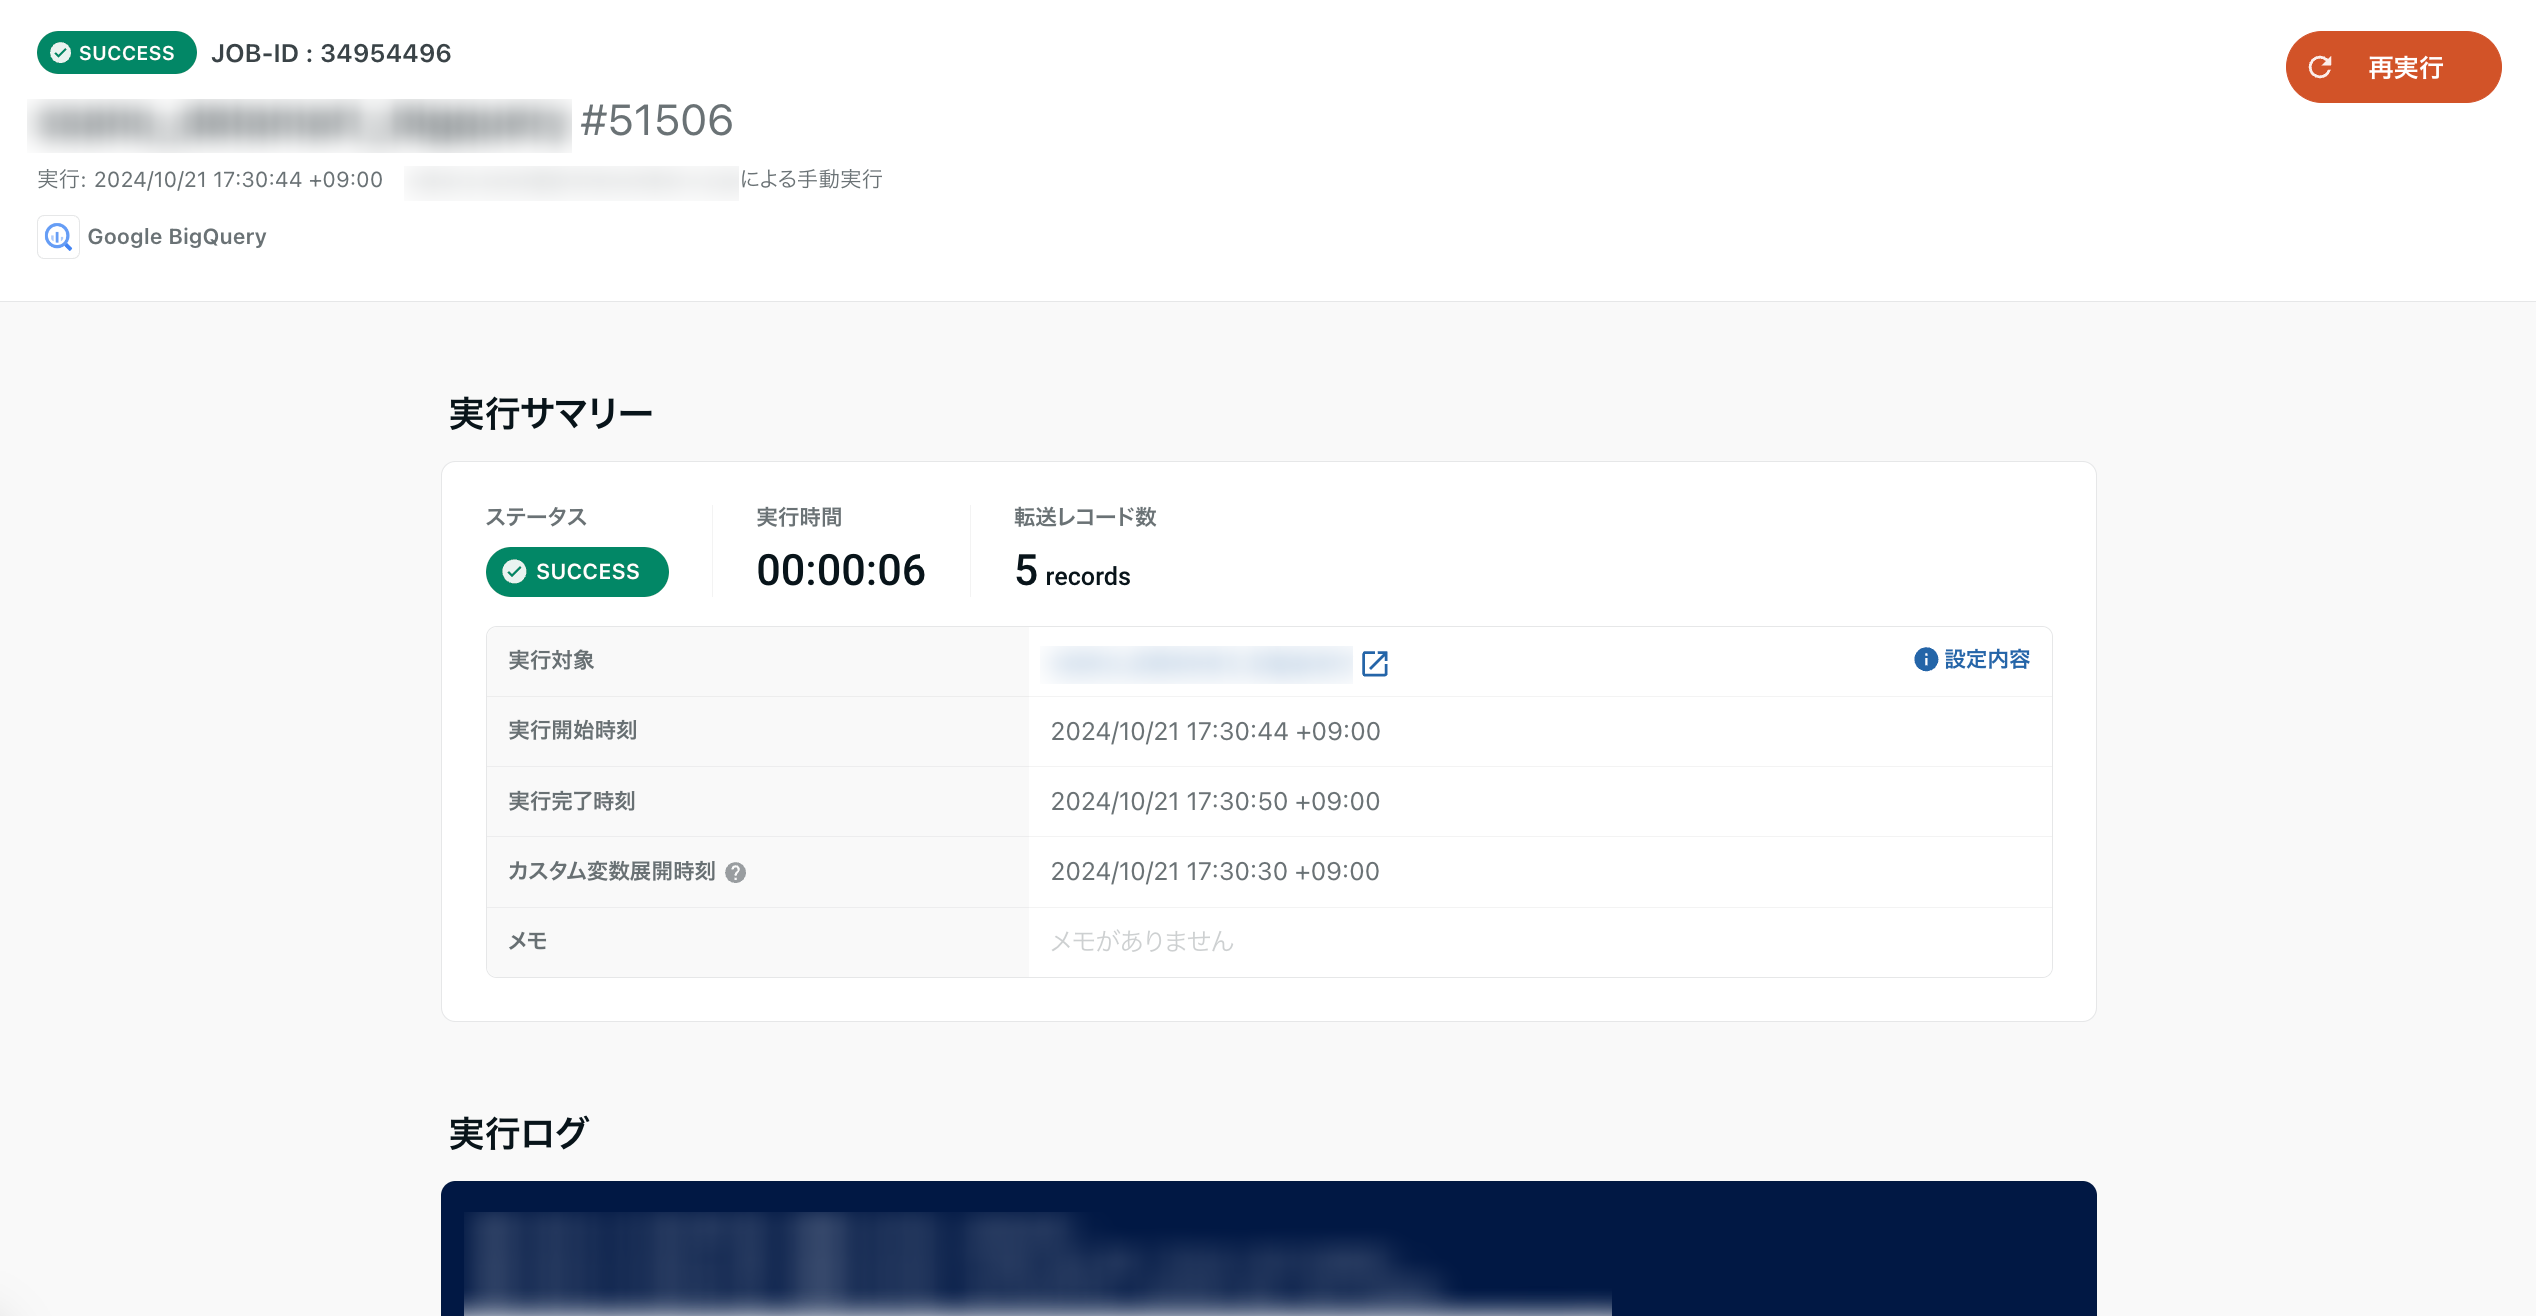Image resolution: width=2536 pixels, height=1316 pixels.
Task: Click the 実行時間 value 00:00:06
Action: [x=841, y=571]
